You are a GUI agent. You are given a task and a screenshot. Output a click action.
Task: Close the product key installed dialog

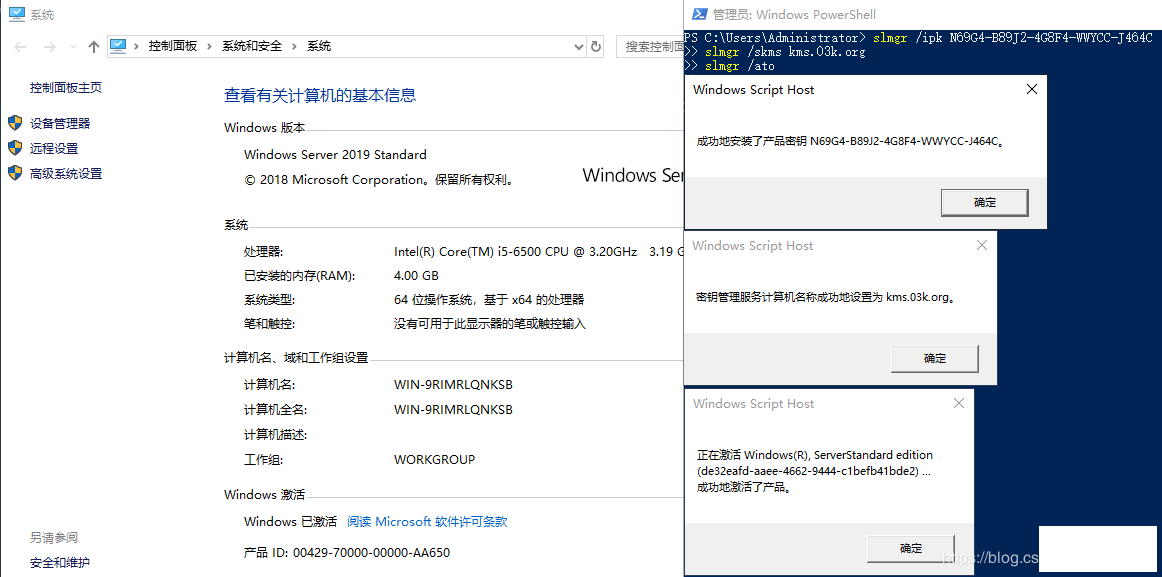1032,89
